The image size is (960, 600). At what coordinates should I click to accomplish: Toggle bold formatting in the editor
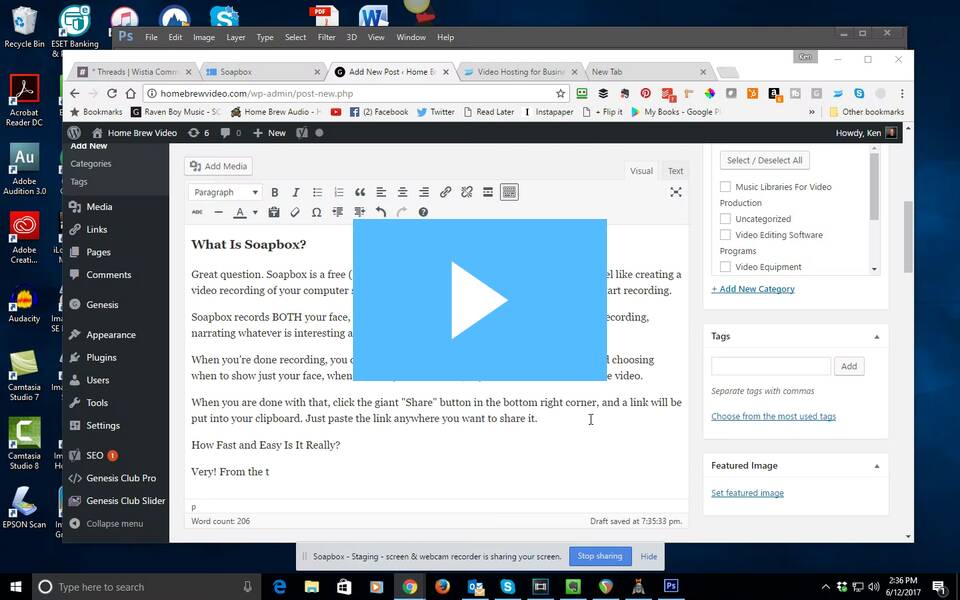275,192
